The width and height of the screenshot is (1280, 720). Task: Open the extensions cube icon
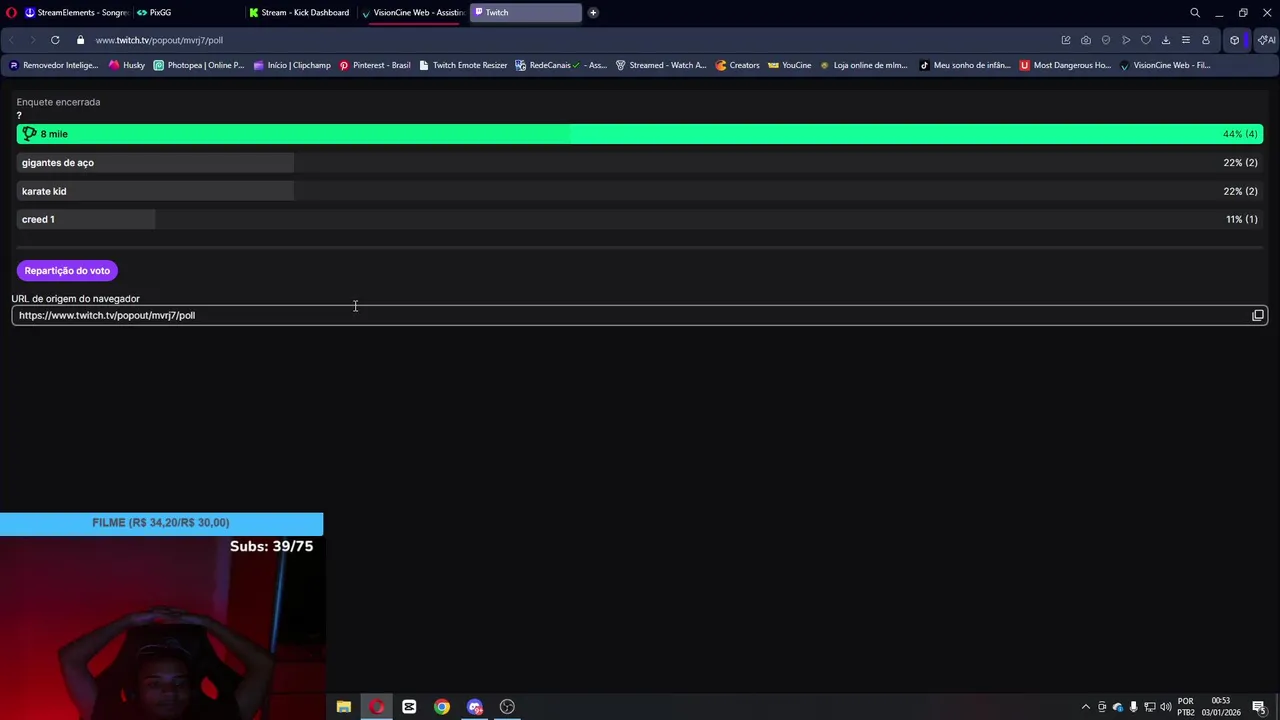(1235, 40)
